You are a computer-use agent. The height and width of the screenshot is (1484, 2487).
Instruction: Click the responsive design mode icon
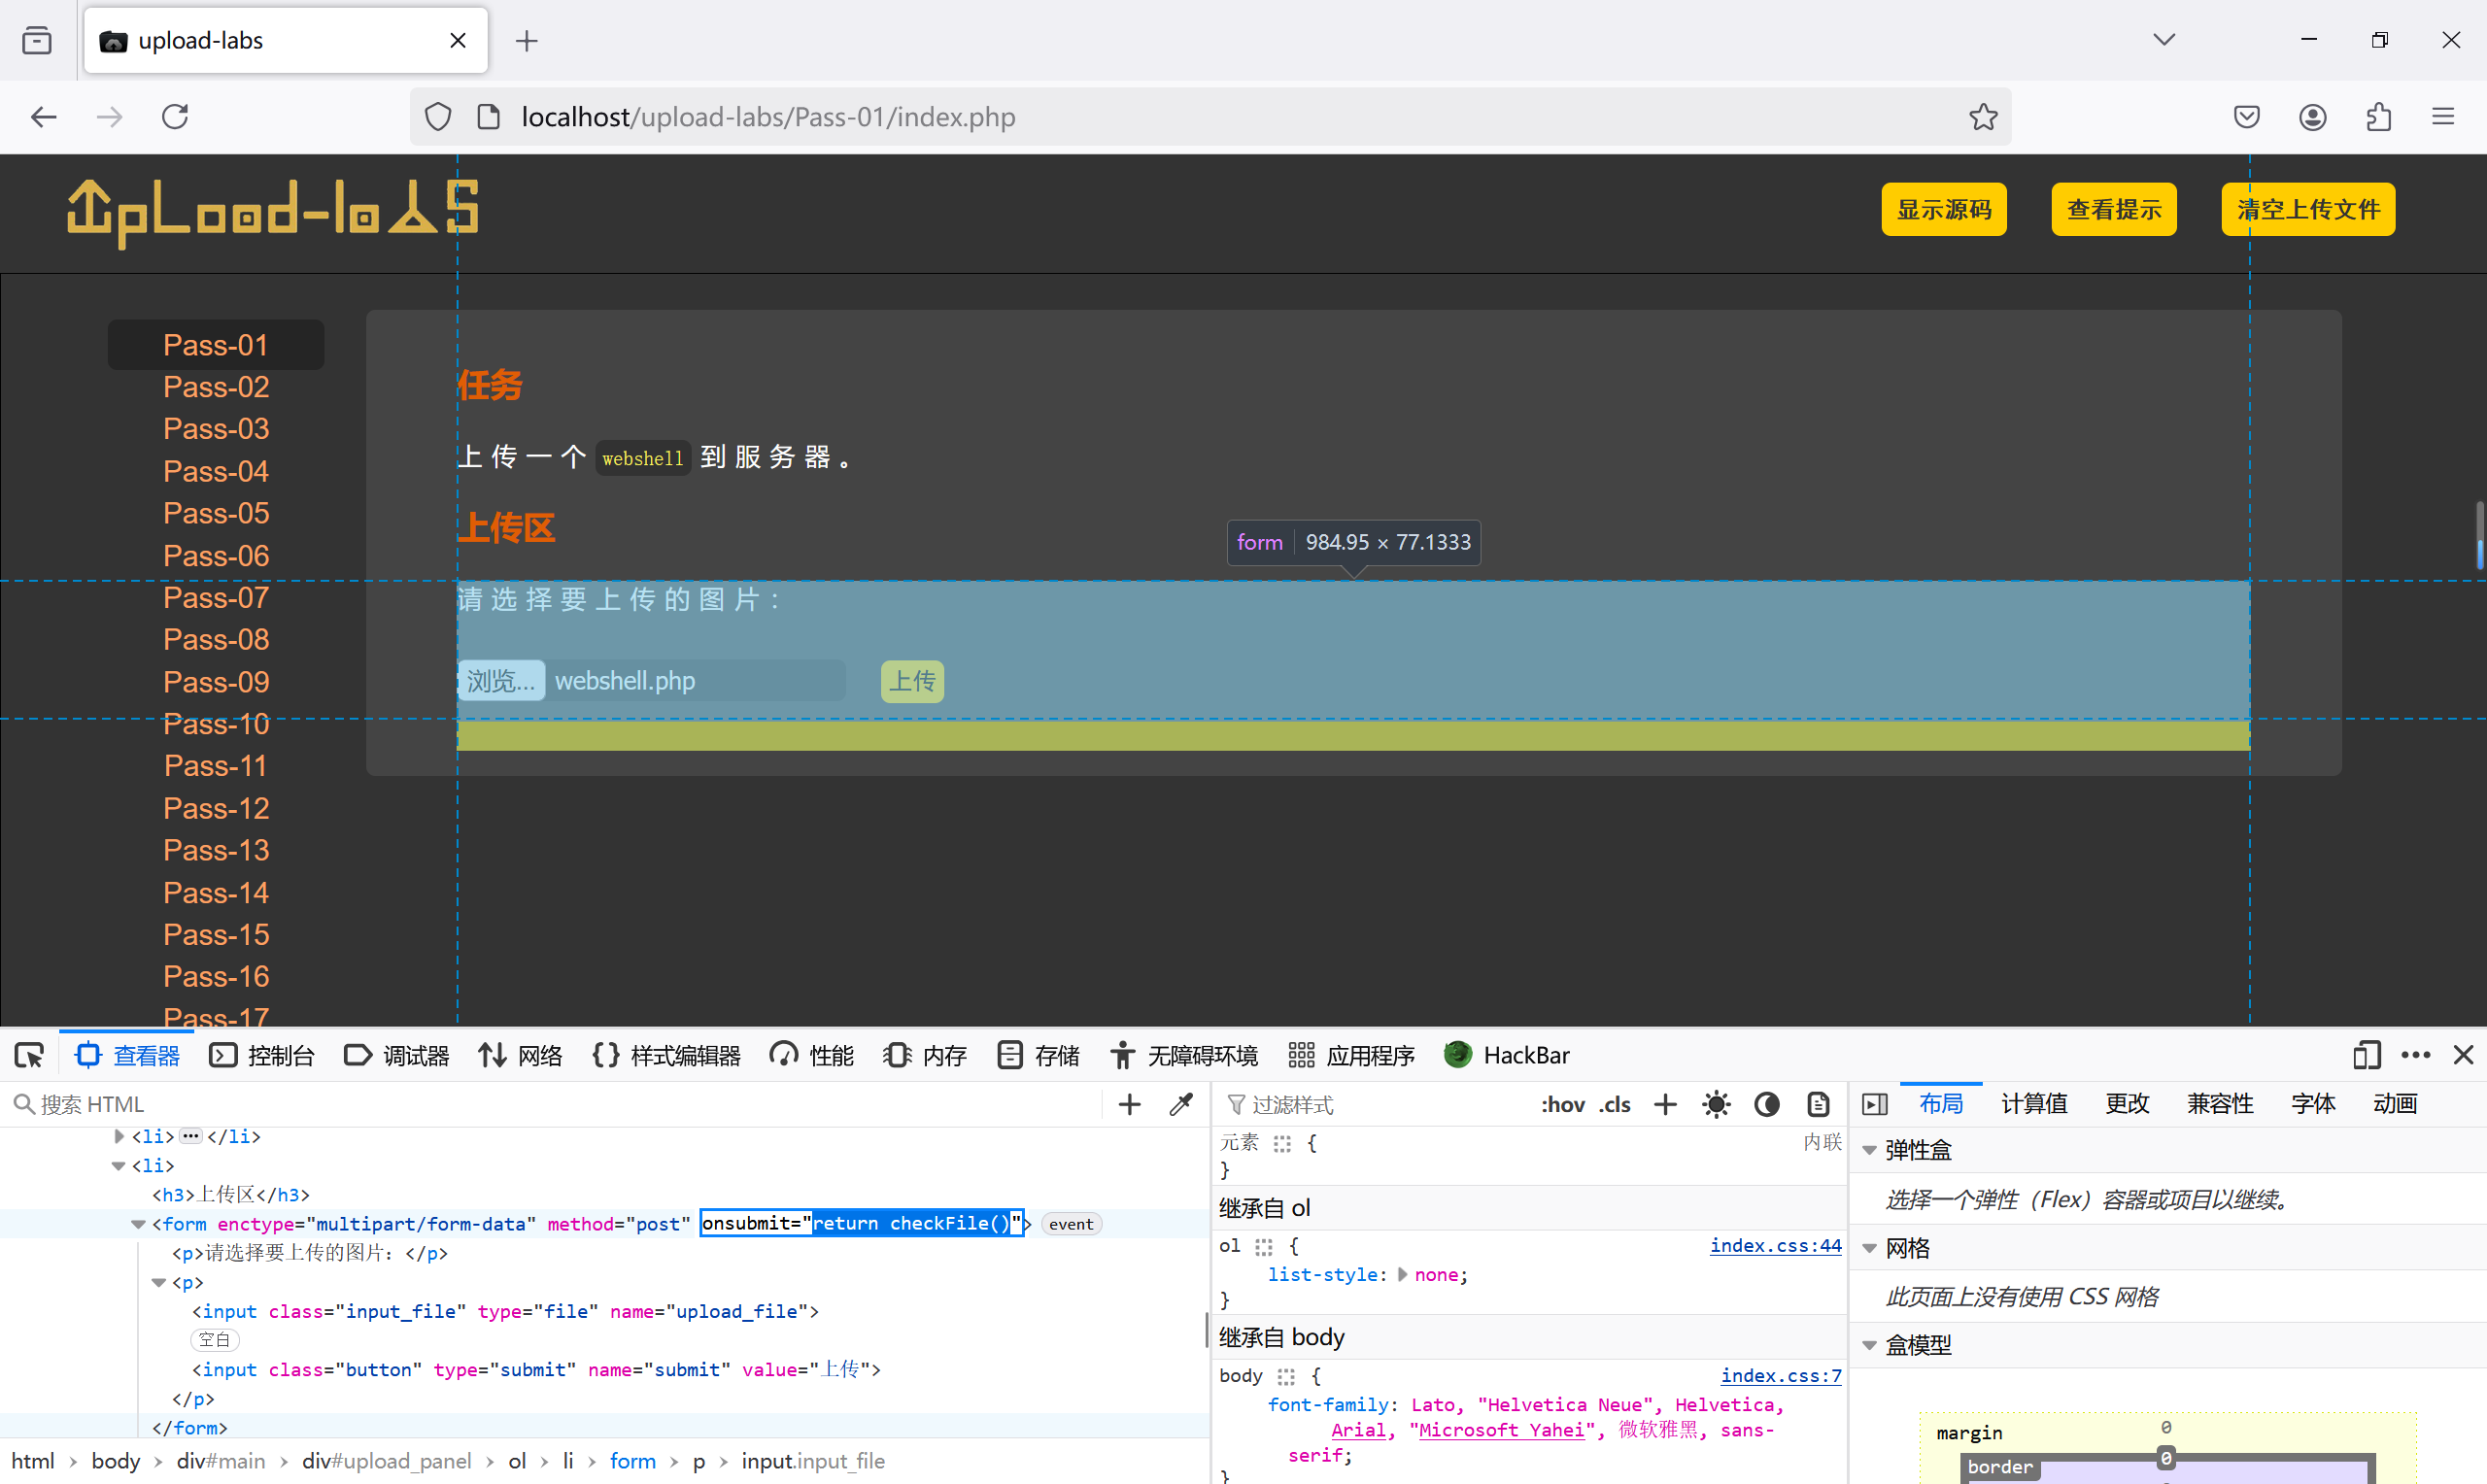[2366, 1055]
